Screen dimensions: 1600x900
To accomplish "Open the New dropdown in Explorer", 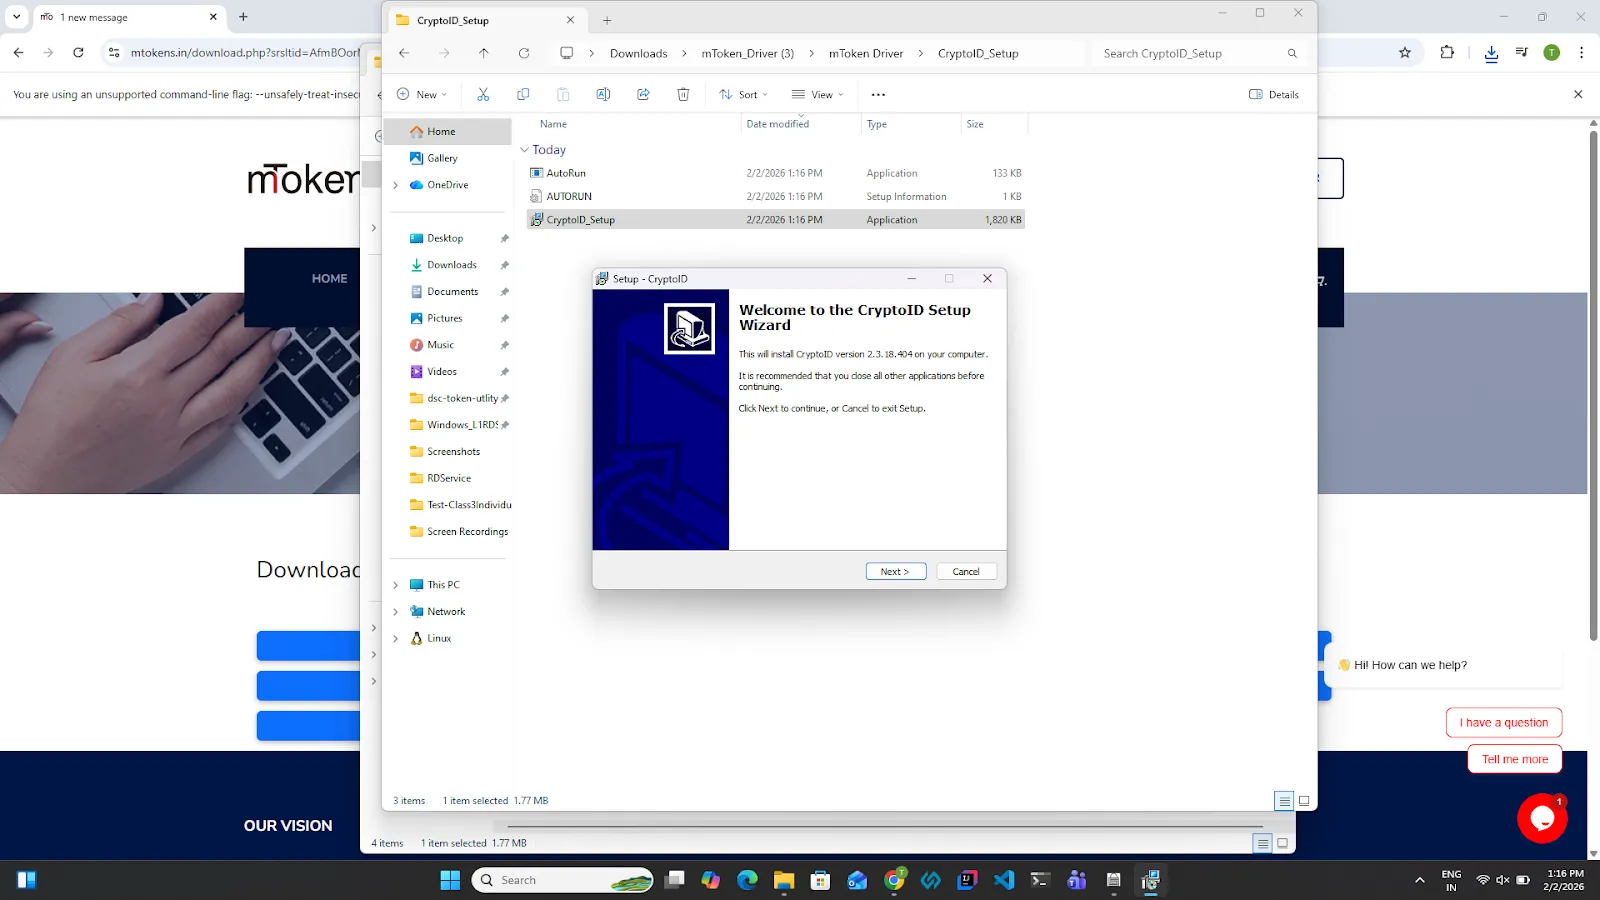I will (x=422, y=94).
